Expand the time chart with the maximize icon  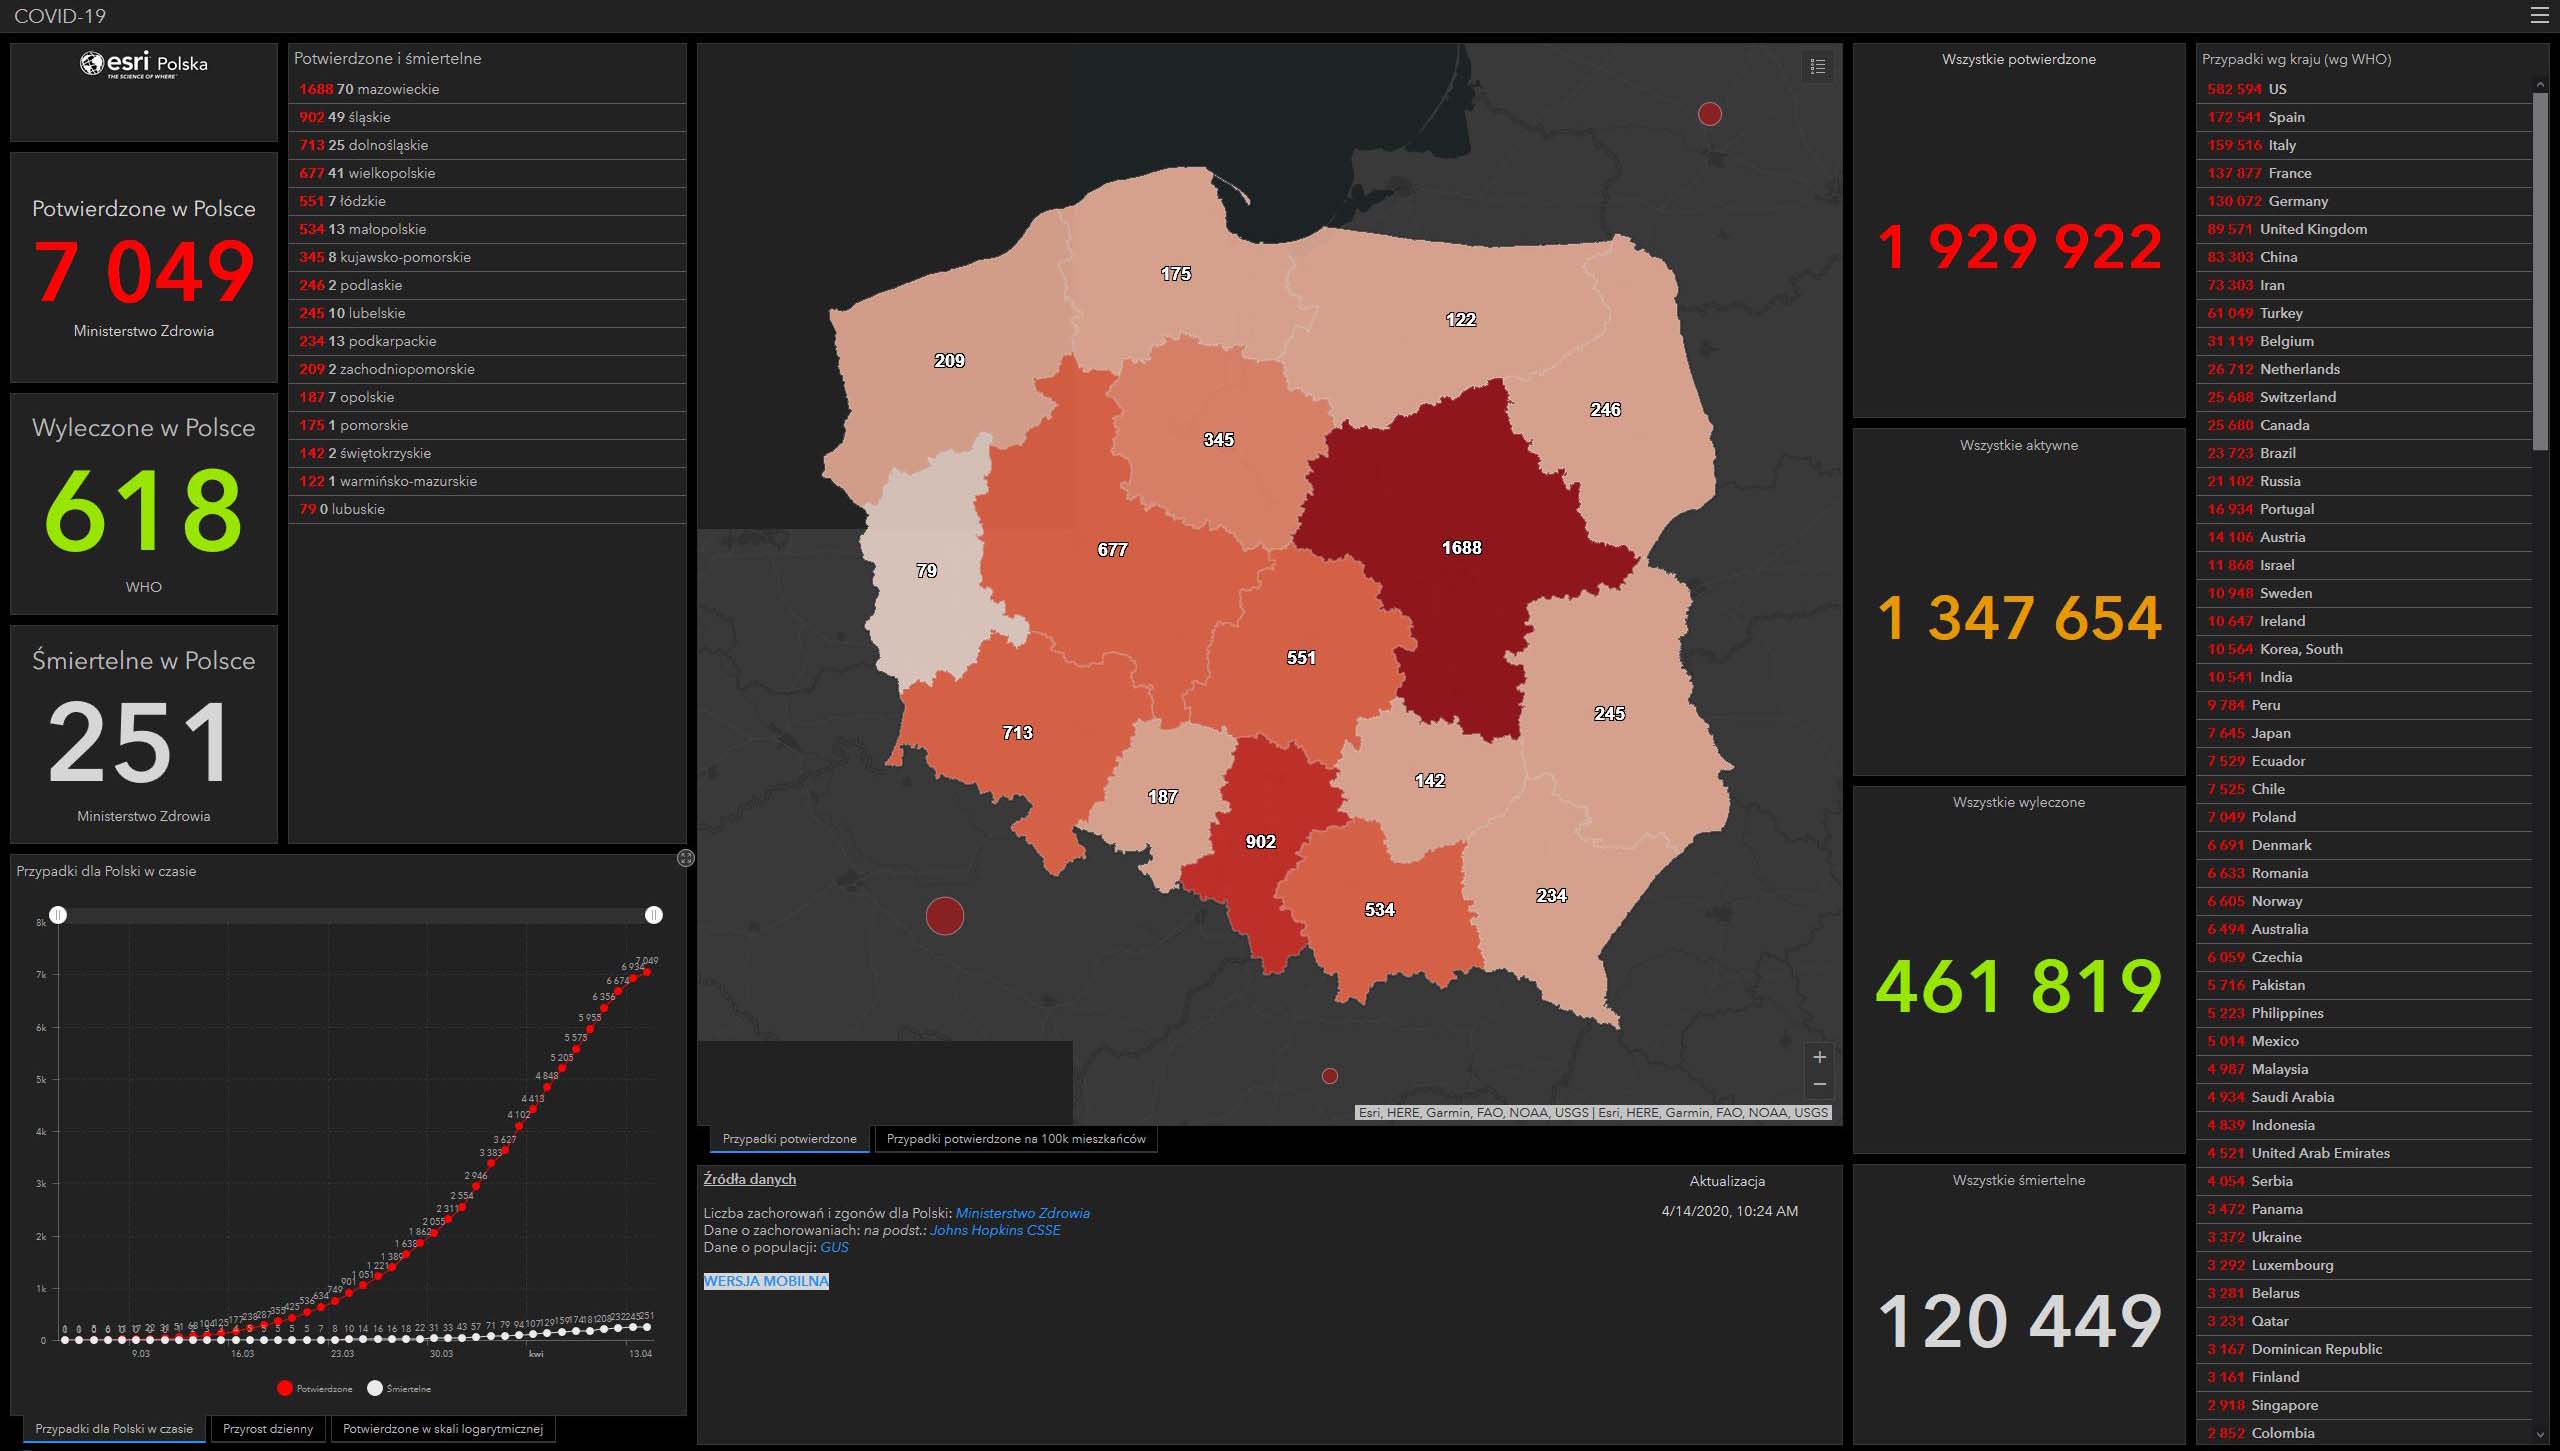(685, 858)
